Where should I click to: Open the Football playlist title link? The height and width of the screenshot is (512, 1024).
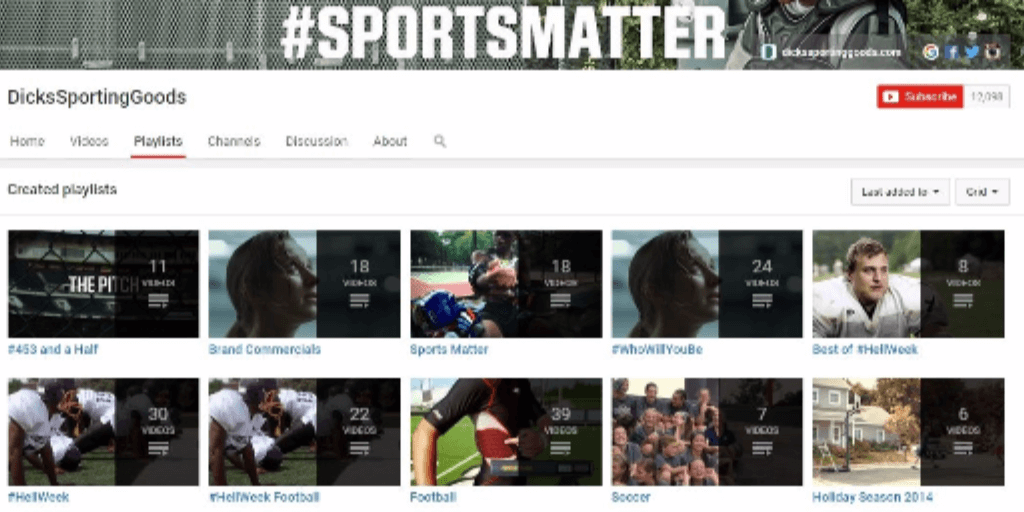point(433,497)
